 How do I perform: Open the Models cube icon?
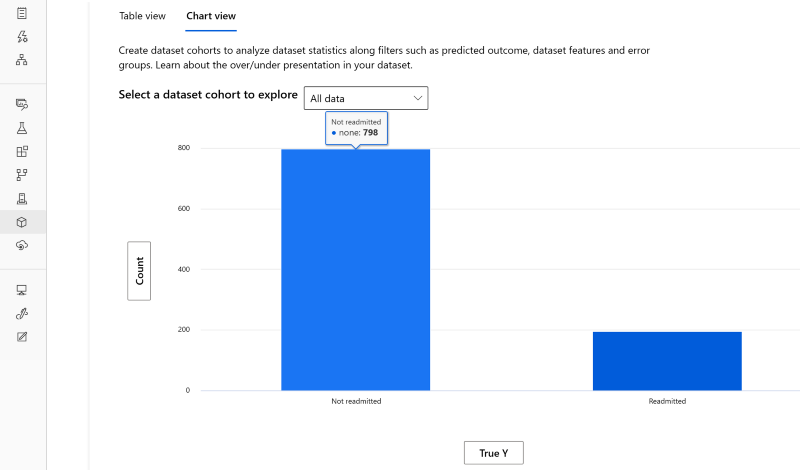click(x=21, y=222)
